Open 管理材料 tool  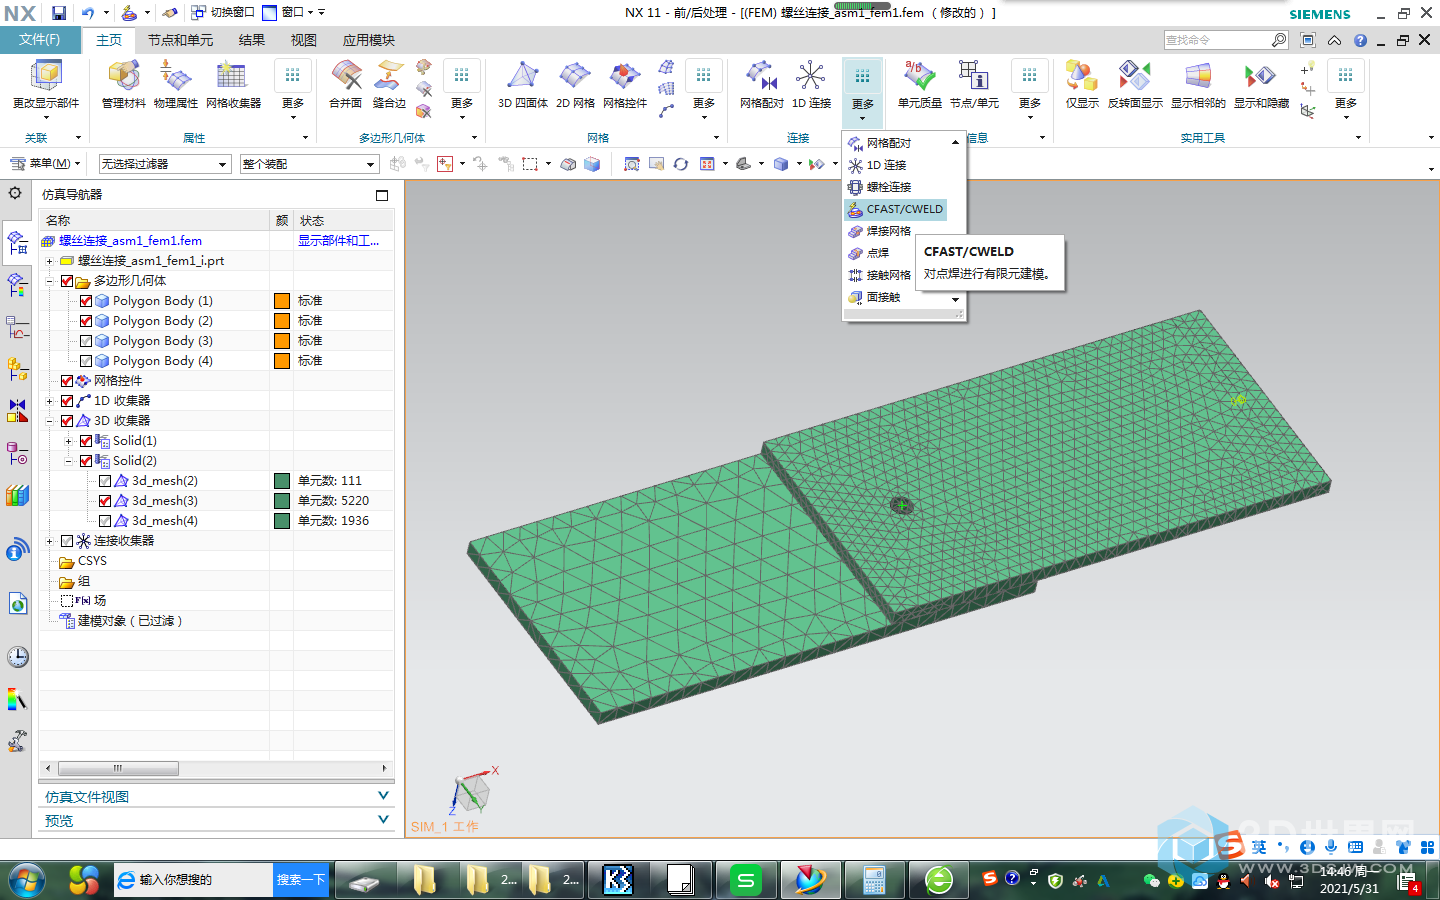(x=124, y=76)
